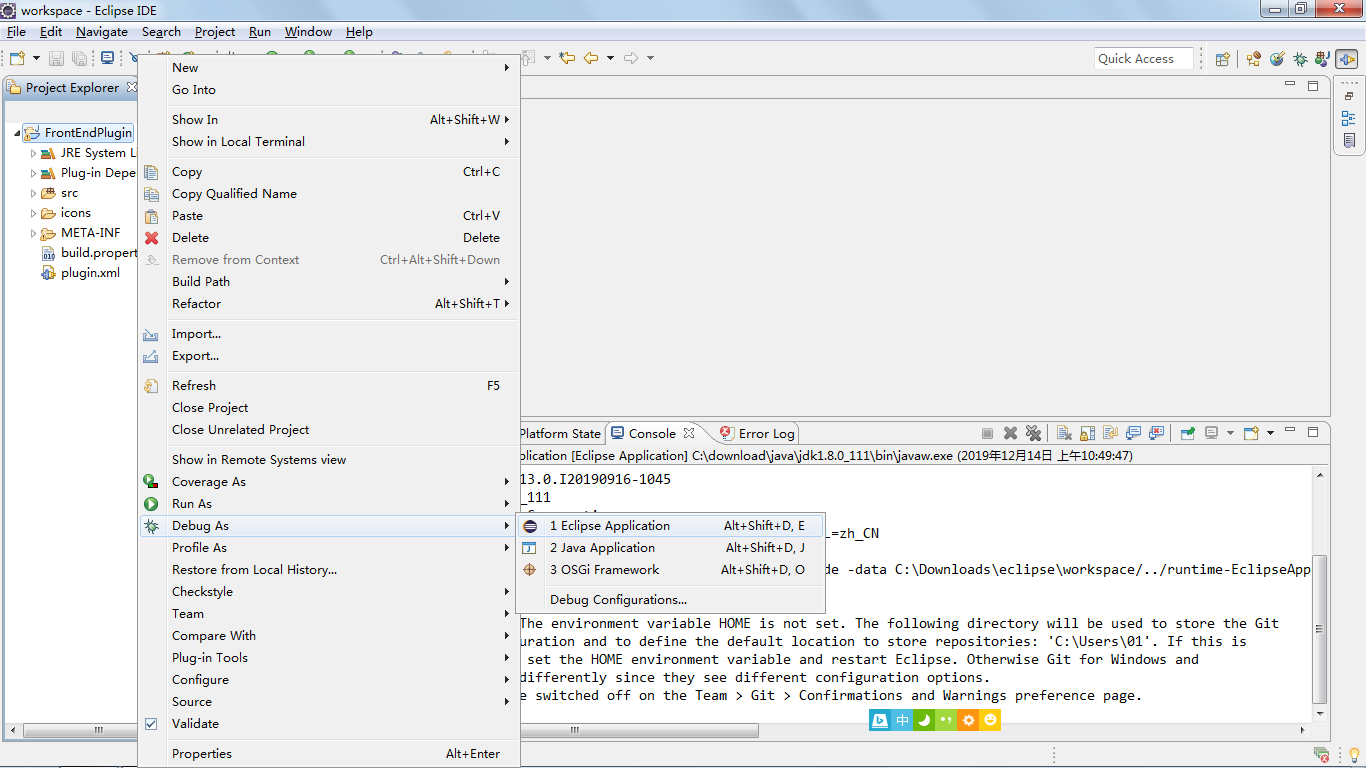Choose 3 OSGi Framework from Debug As
The image size is (1366, 768).
tap(670, 570)
